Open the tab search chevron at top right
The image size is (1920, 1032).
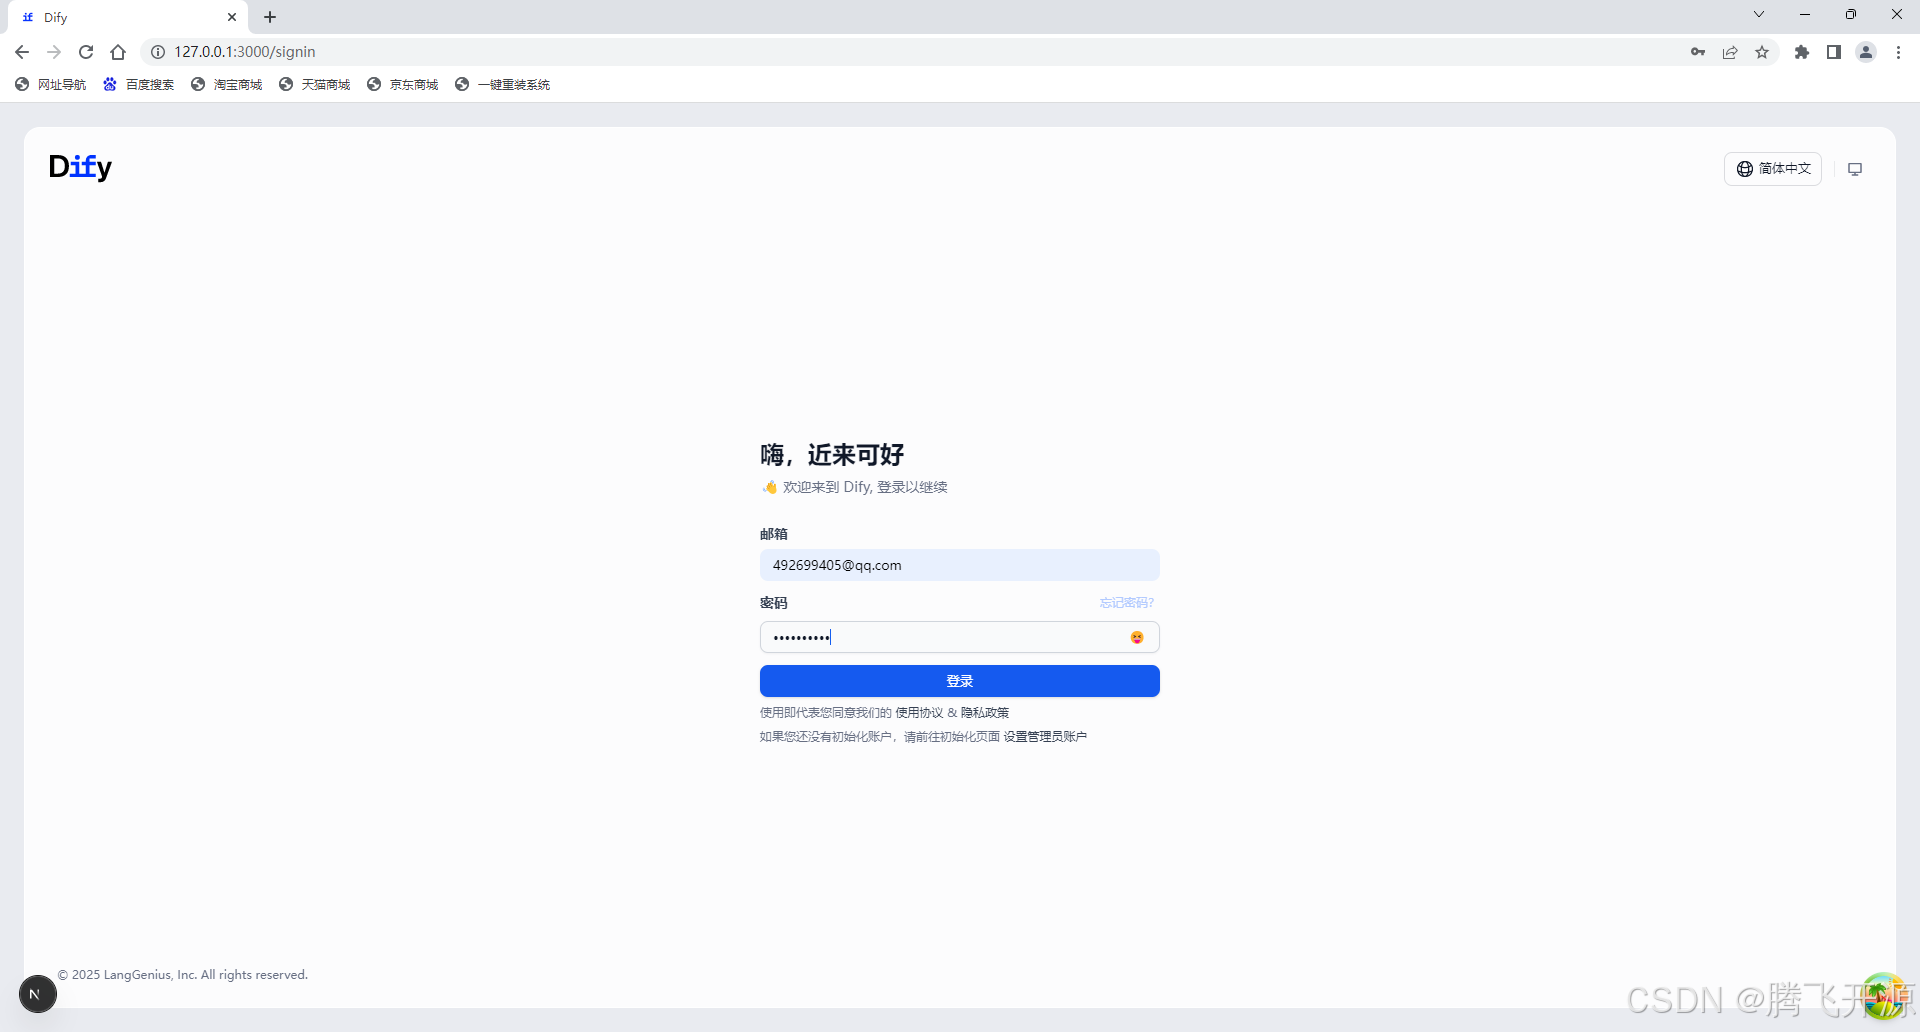(1758, 14)
